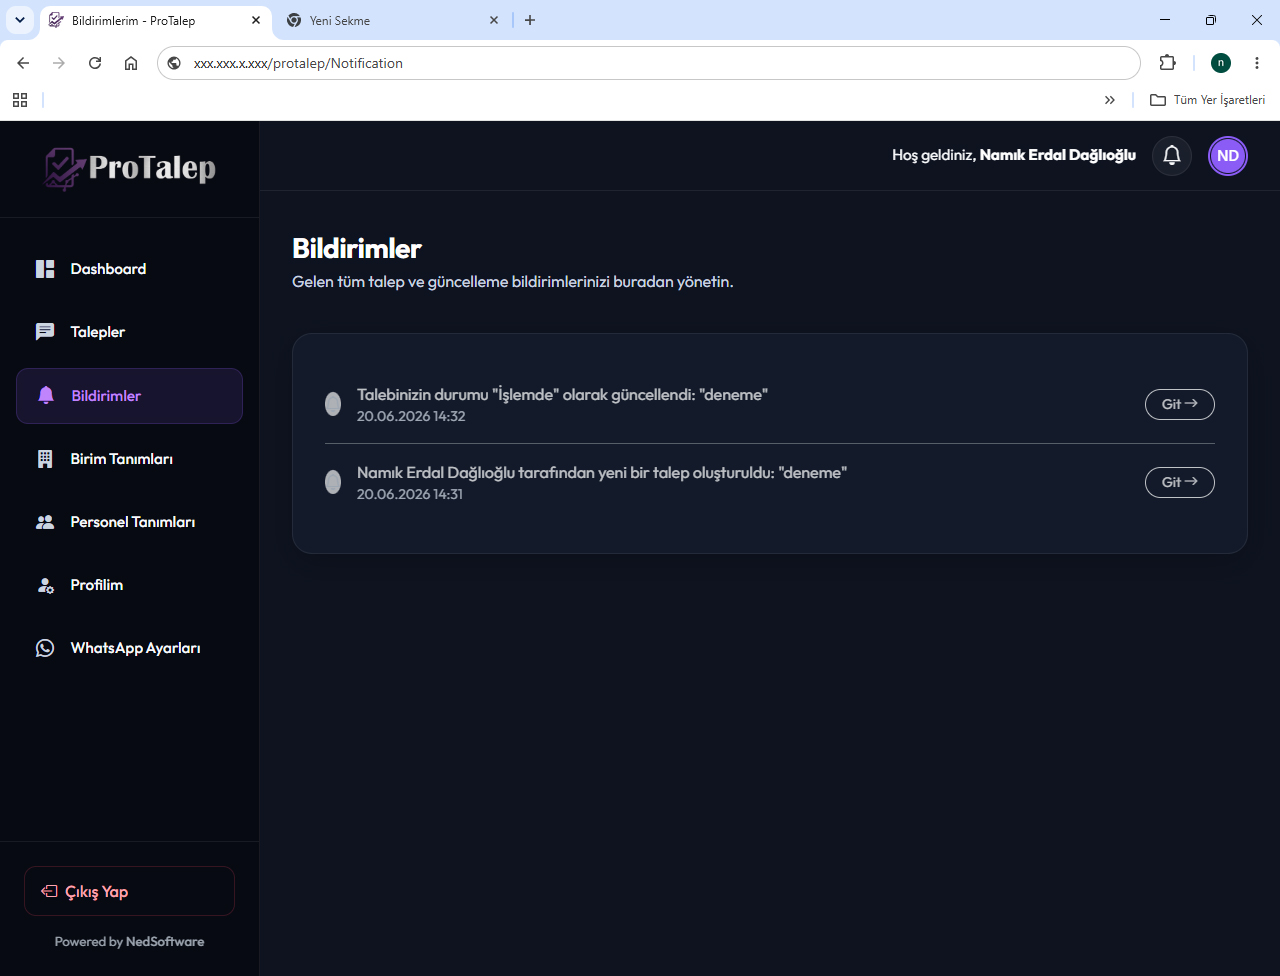Reload the current page
The image size is (1280, 976).
(95, 63)
